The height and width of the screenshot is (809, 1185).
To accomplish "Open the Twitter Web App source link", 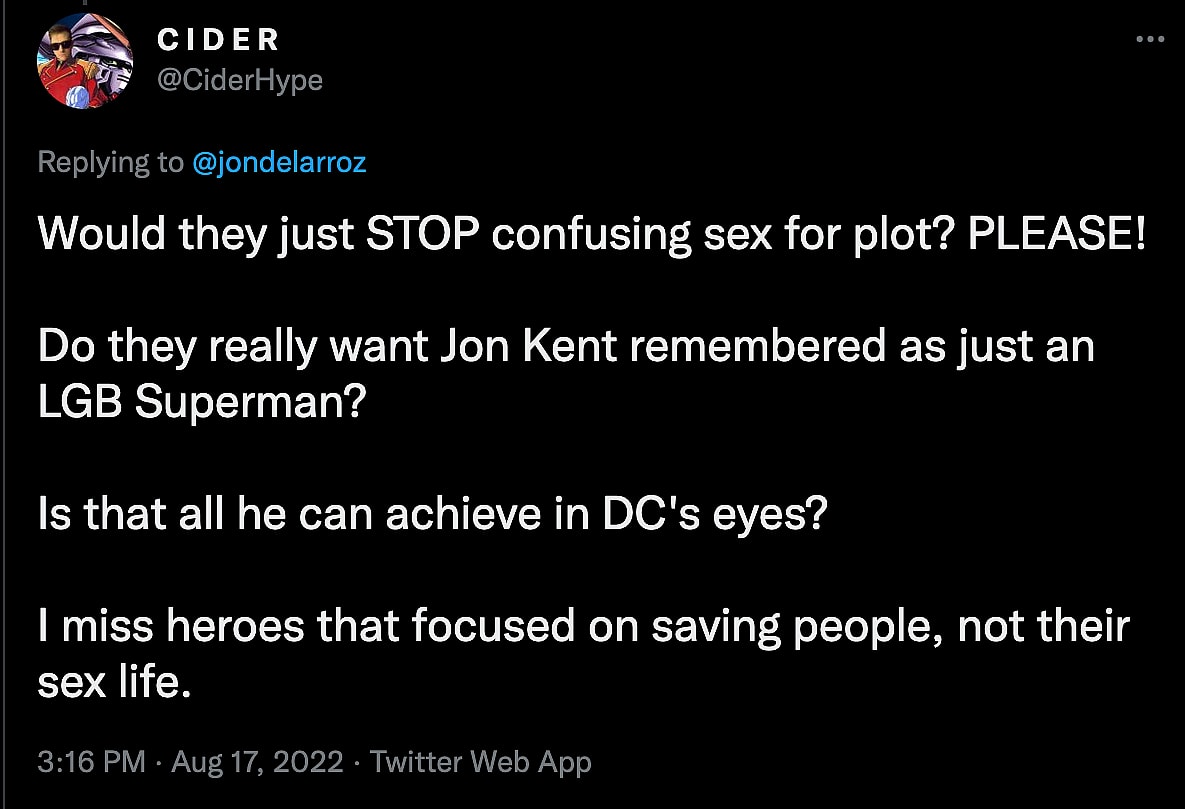I will (481, 762).
